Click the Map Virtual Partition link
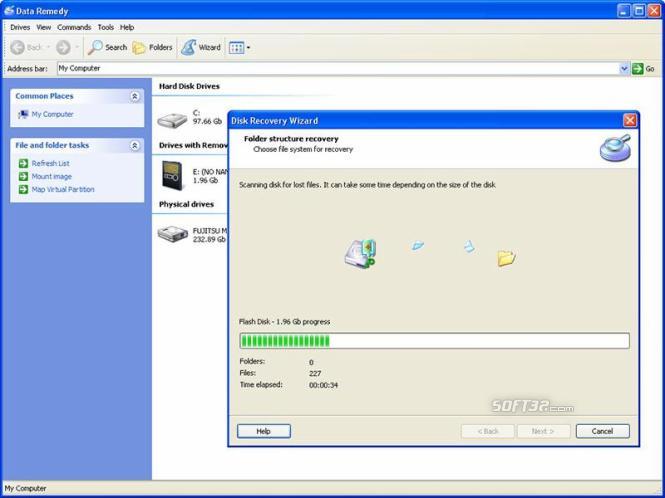Image resolution: width=665 pixels, height=498 pixels. [63, 190]
